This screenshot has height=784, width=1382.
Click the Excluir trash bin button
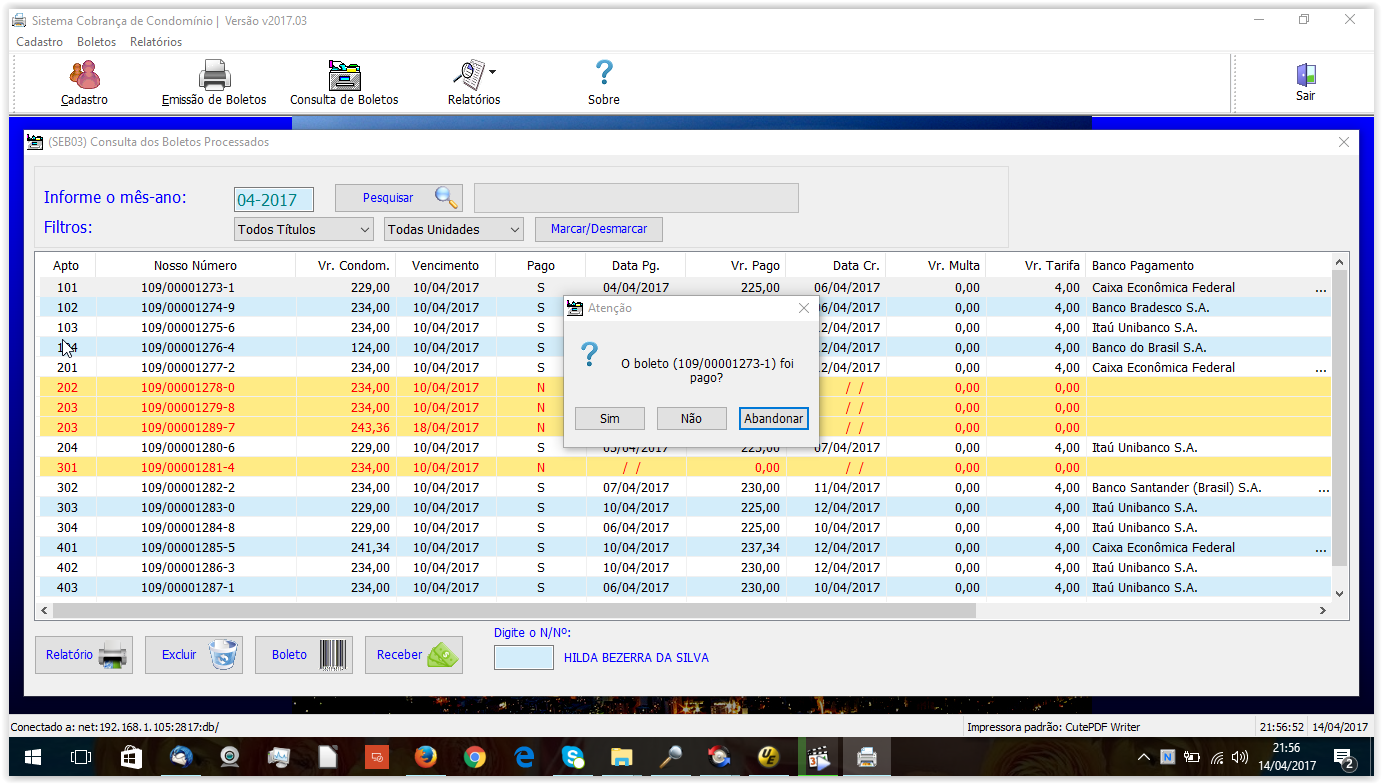tap(193, 655)
